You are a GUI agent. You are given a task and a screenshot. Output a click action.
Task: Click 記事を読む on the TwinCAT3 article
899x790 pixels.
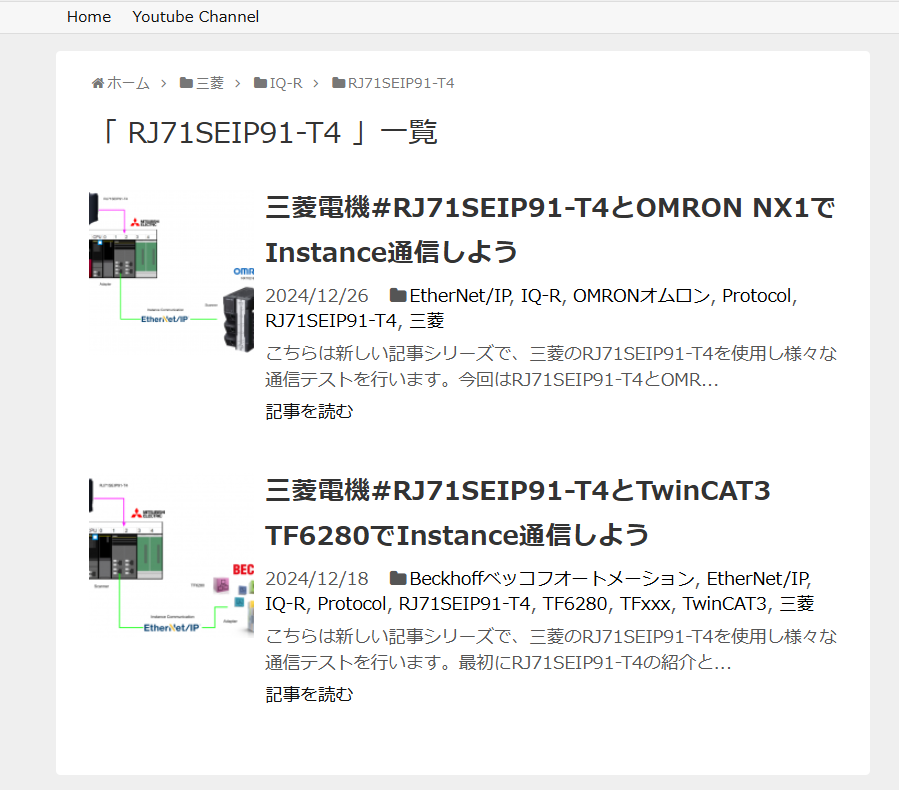(308, 693)
